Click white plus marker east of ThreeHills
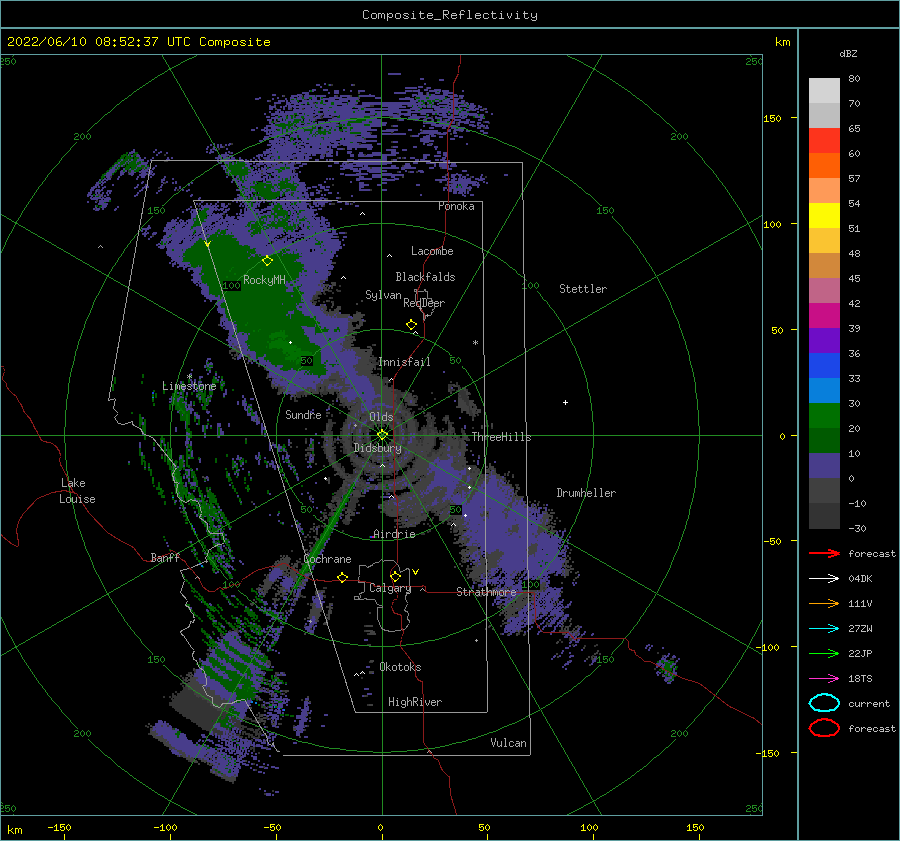Viewport: 900px width, 841px height. (x=565, y=402)
